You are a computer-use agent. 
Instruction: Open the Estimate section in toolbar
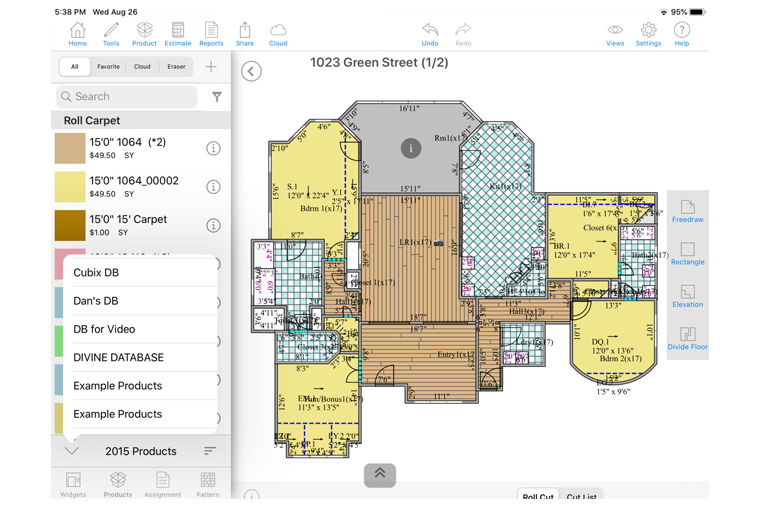pos(177,34)
